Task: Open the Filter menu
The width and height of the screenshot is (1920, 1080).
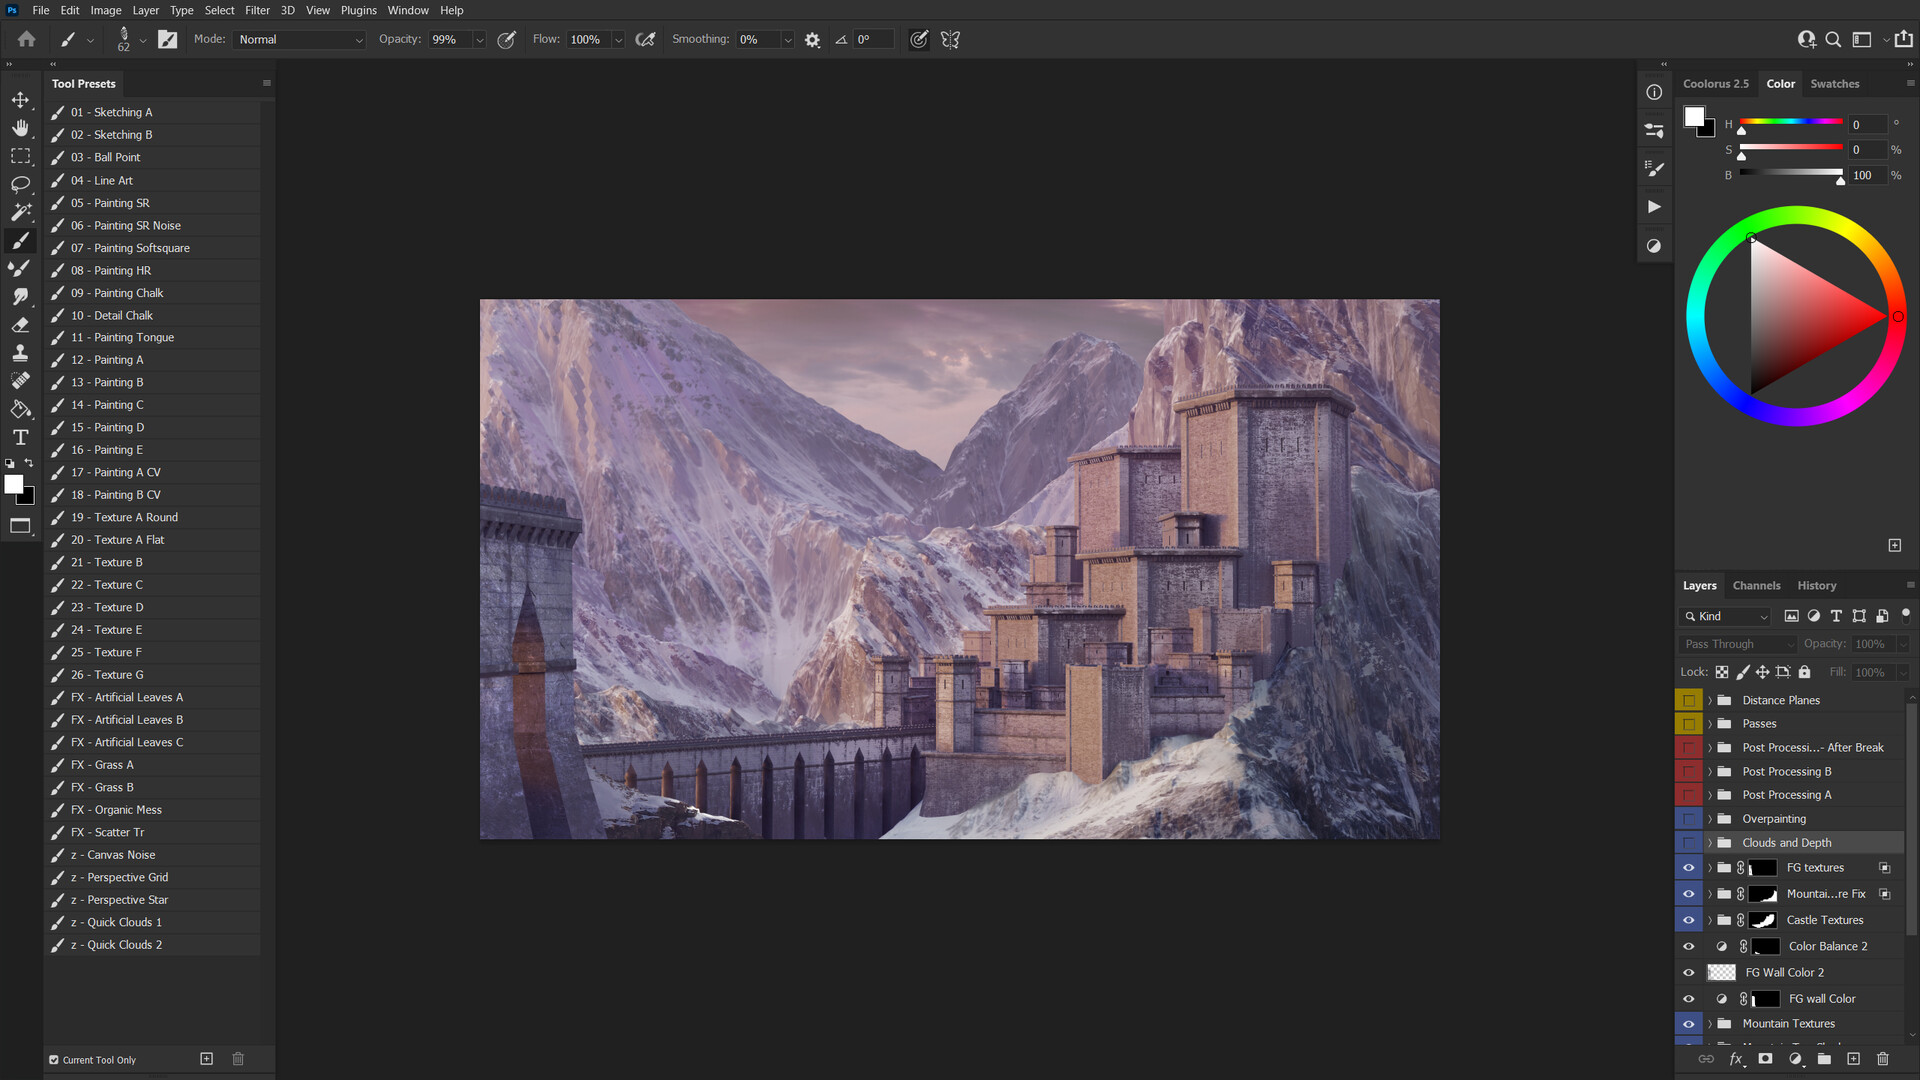Action: pos(257,10)
